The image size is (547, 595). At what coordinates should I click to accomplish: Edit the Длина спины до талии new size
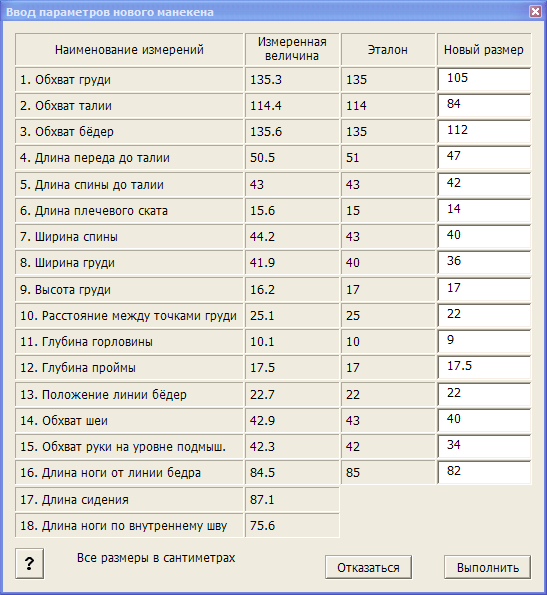pos(484,184)
